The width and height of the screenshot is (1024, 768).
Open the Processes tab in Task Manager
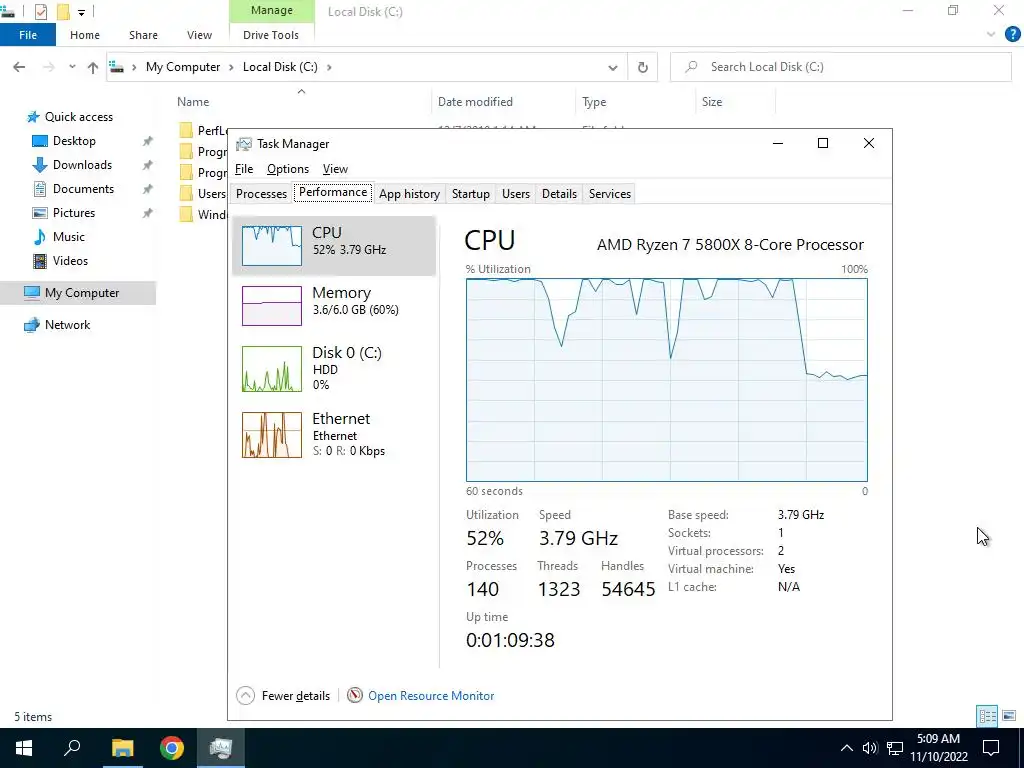(261, 194)
